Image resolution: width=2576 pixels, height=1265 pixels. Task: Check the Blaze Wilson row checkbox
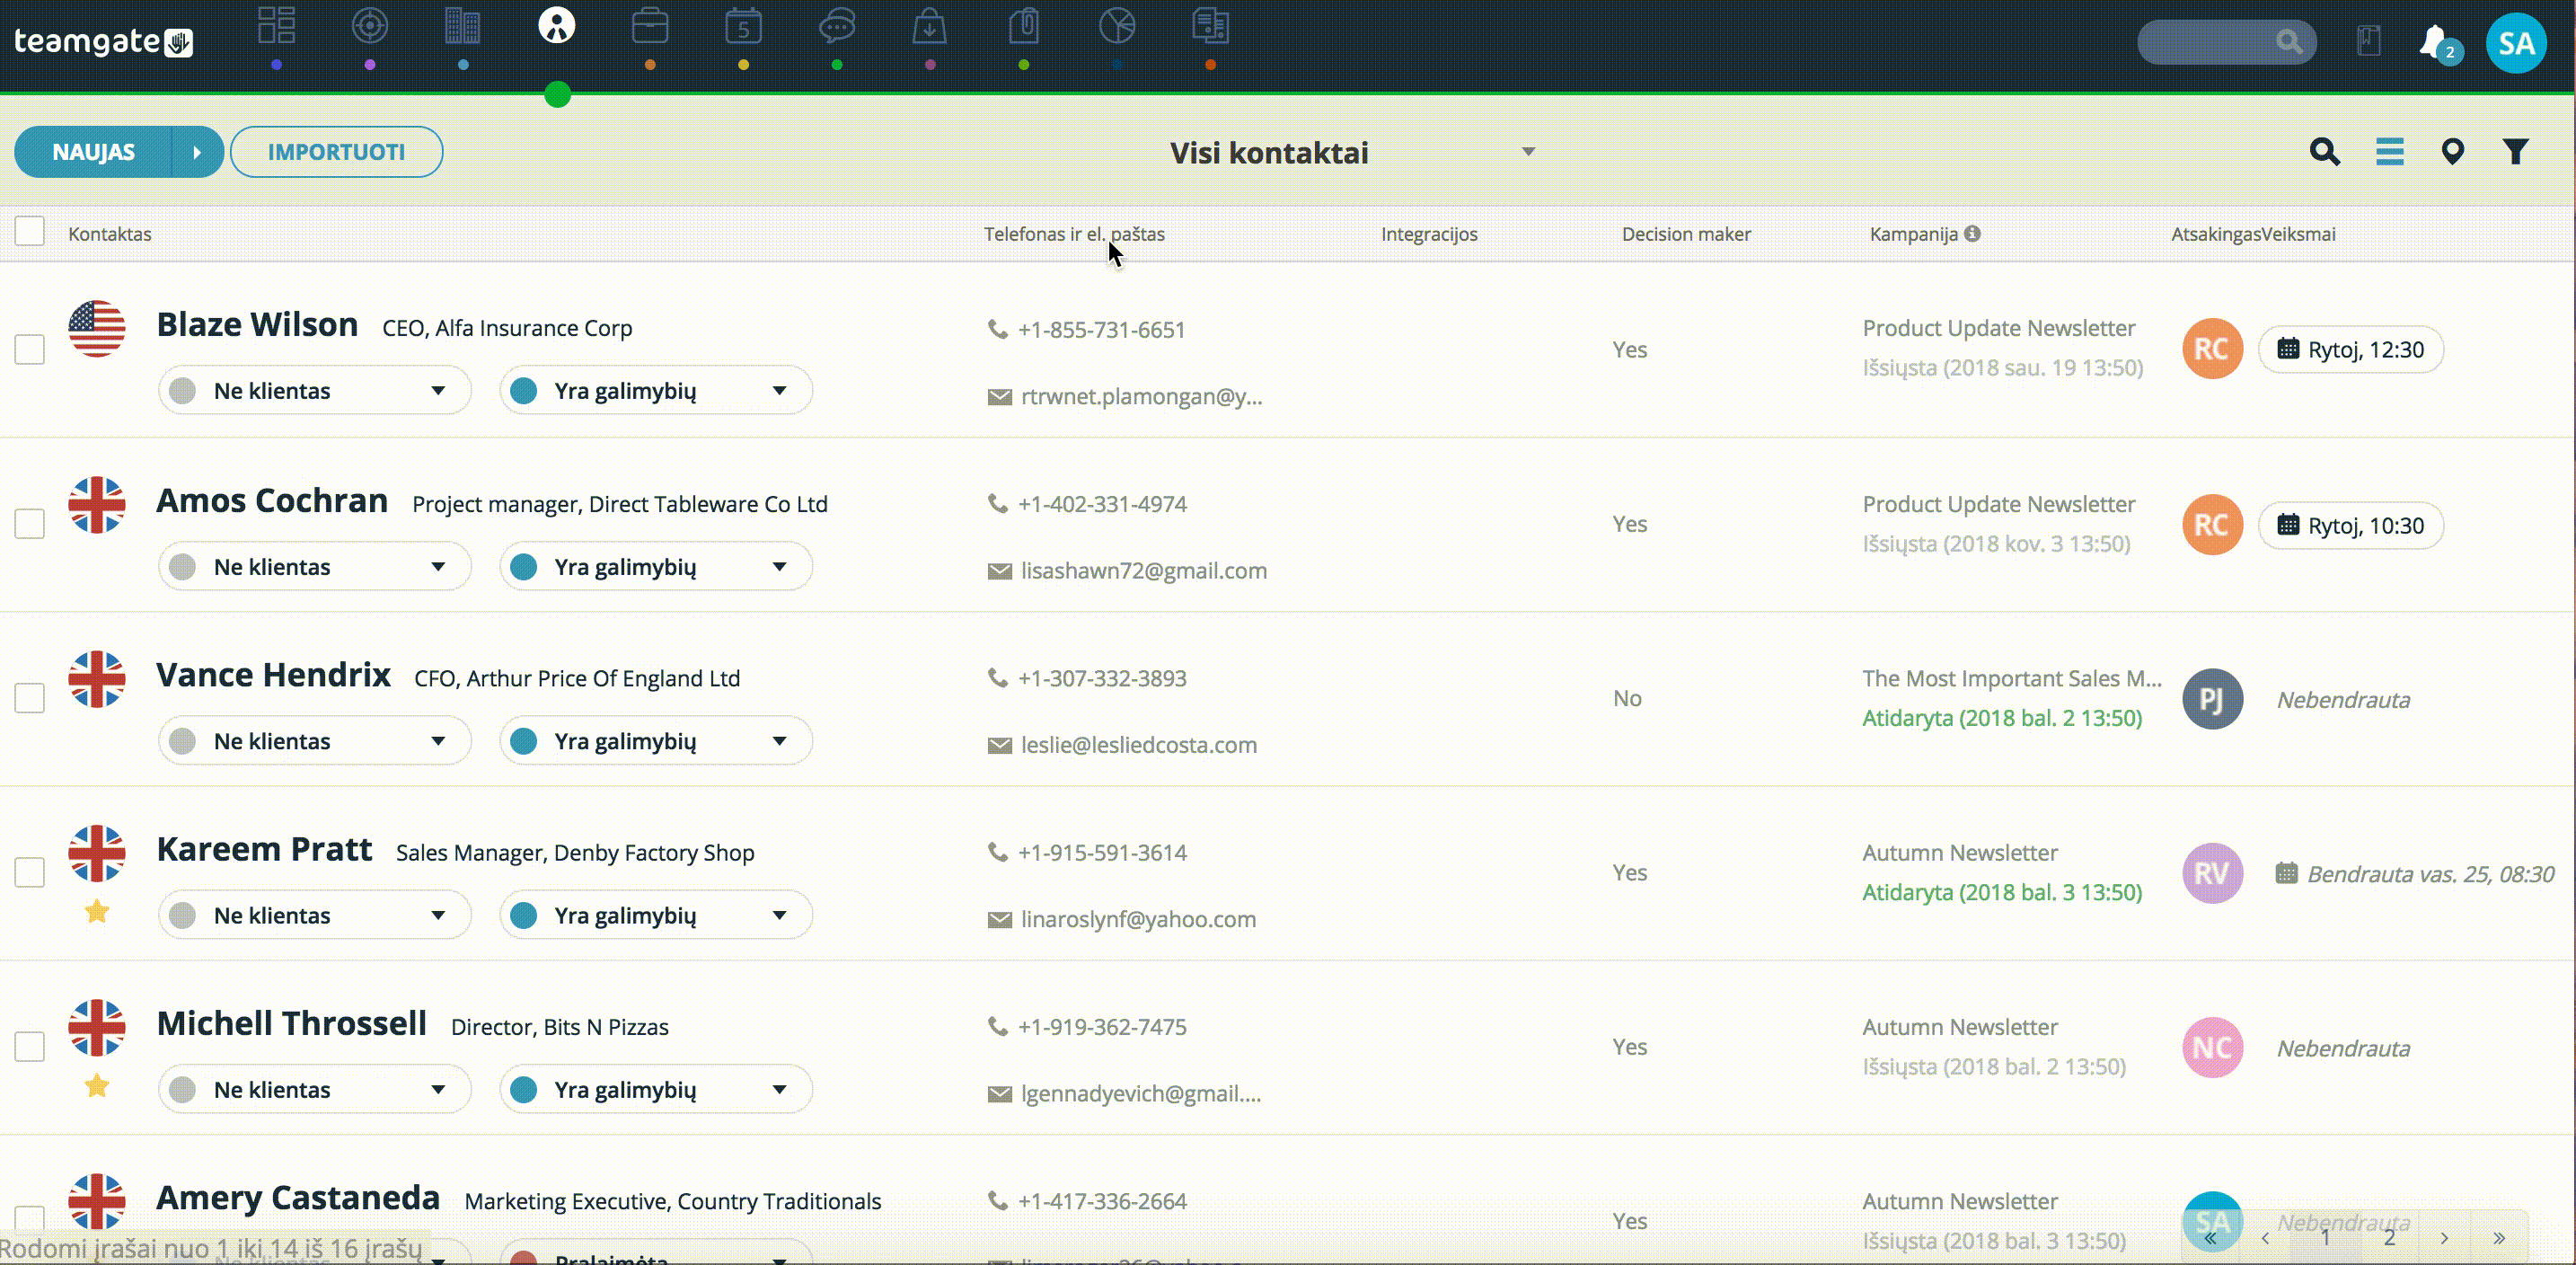30,349
